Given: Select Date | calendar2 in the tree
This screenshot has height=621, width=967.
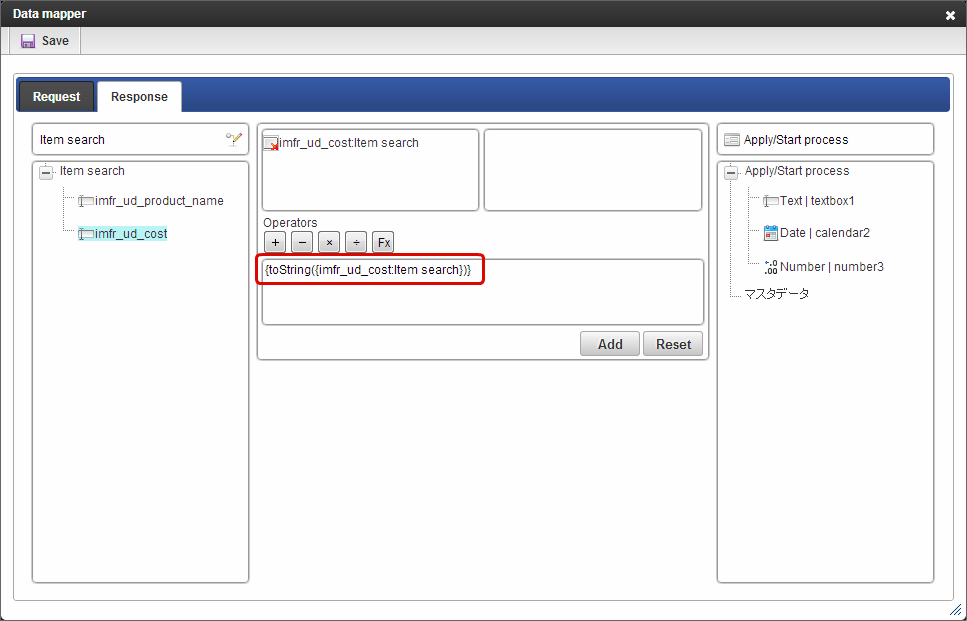Looking at the screenshot, I should pos(825,233).
